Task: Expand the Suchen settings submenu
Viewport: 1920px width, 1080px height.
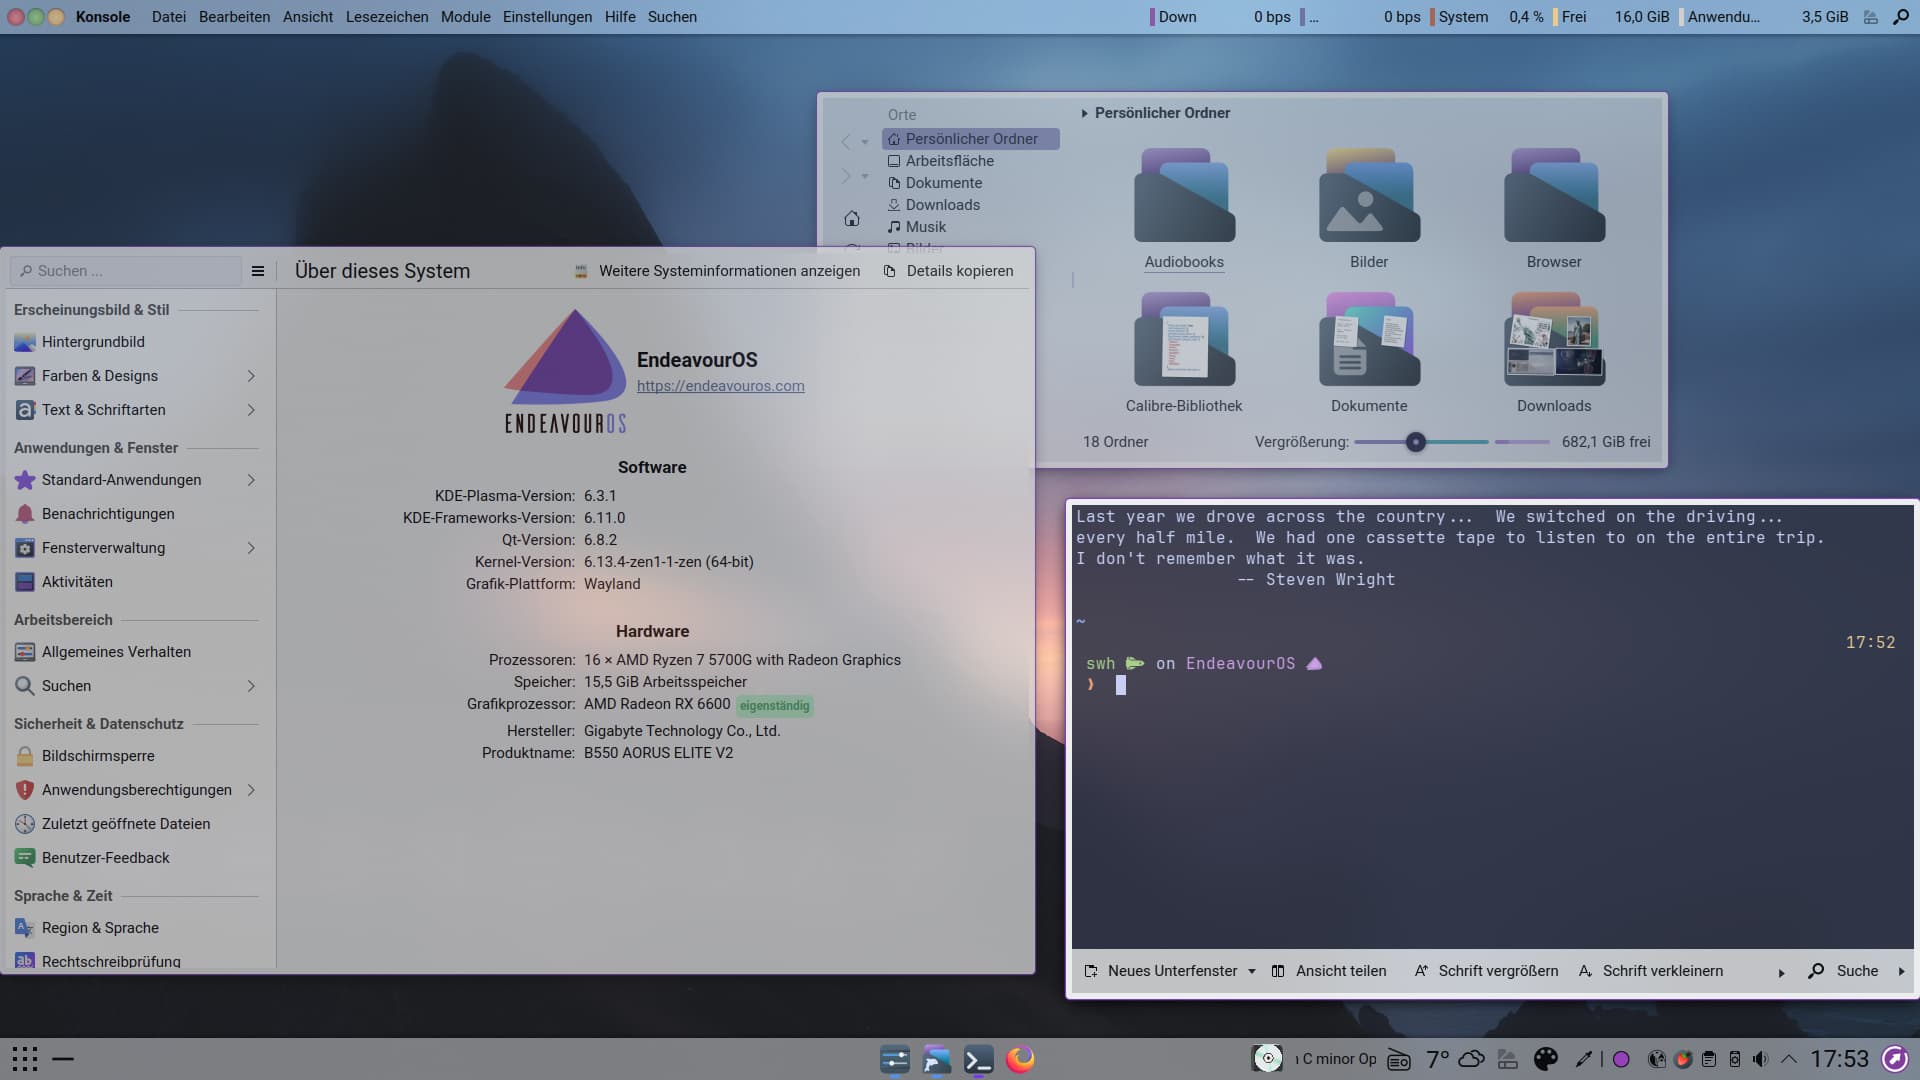Action: click(251, 686)
